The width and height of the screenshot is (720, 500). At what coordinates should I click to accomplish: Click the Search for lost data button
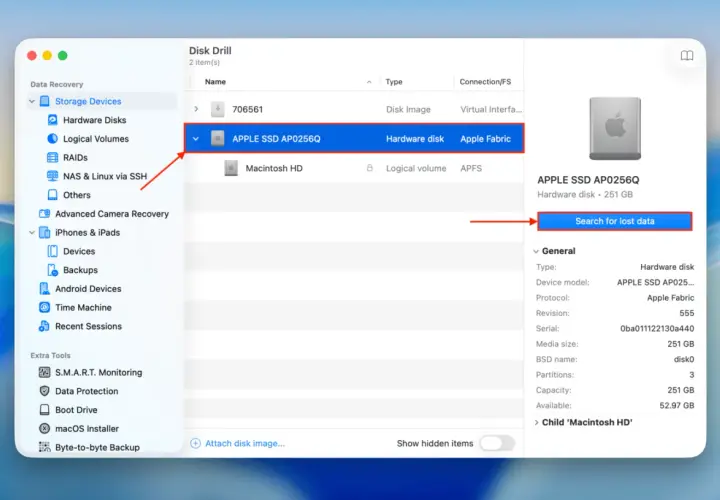point(615,221)
